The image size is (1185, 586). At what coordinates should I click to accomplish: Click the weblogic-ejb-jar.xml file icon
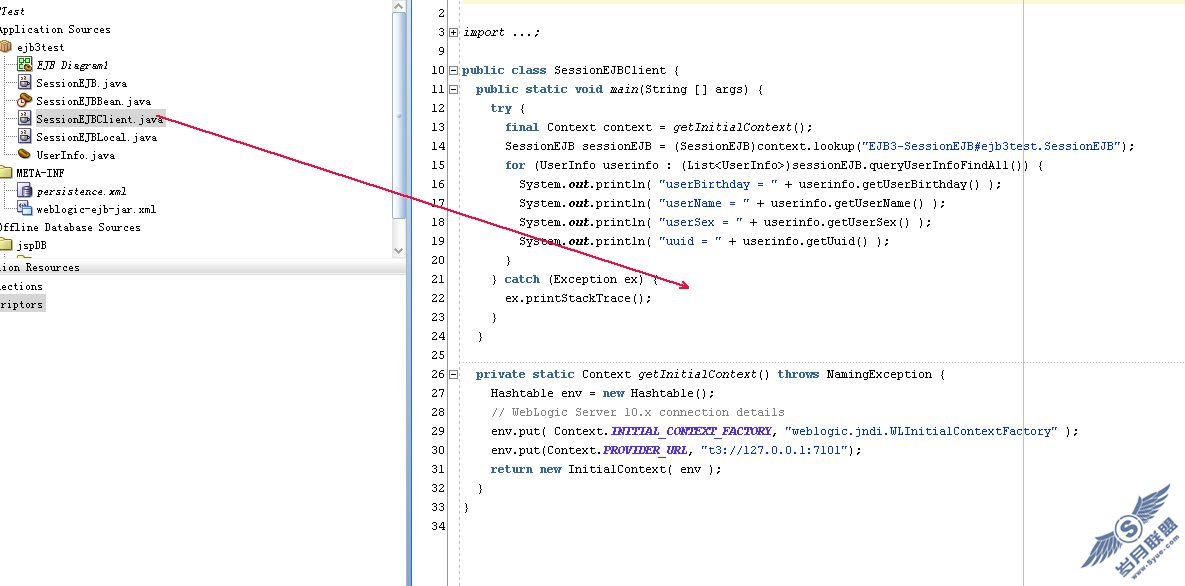click(x=24, y=209)
